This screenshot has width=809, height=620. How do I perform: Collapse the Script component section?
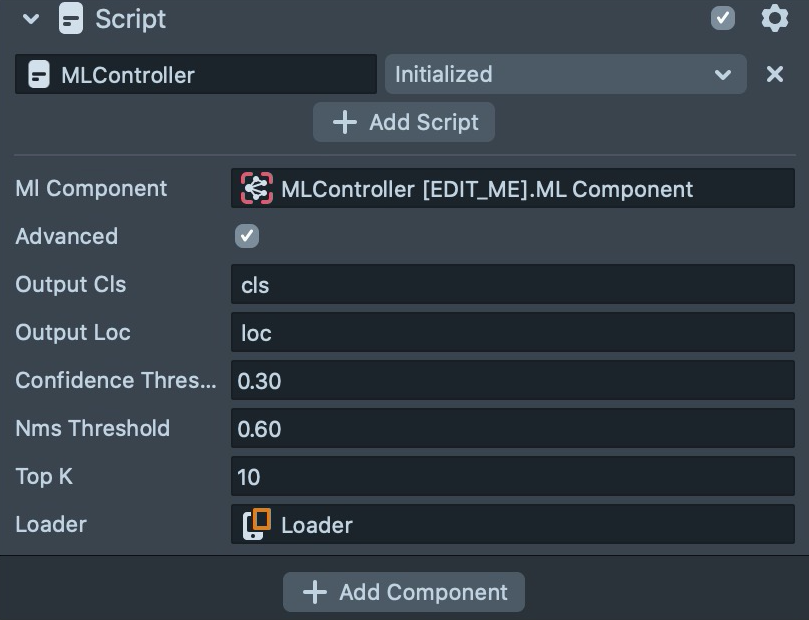[31, 19]
